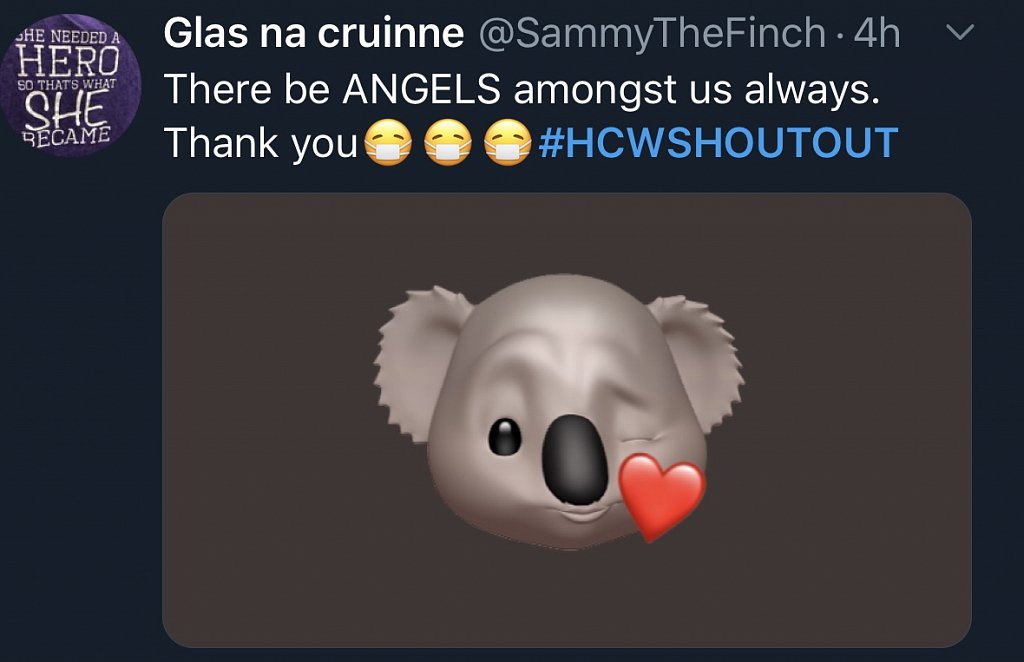Click the koala's right fluffy ear

pos(697,360)
